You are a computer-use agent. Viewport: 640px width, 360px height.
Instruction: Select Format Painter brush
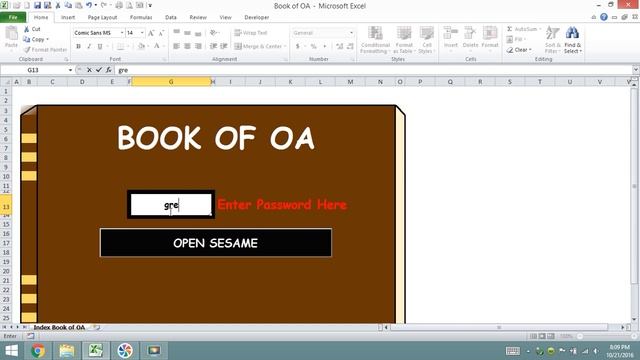click(x=45, y=50)
